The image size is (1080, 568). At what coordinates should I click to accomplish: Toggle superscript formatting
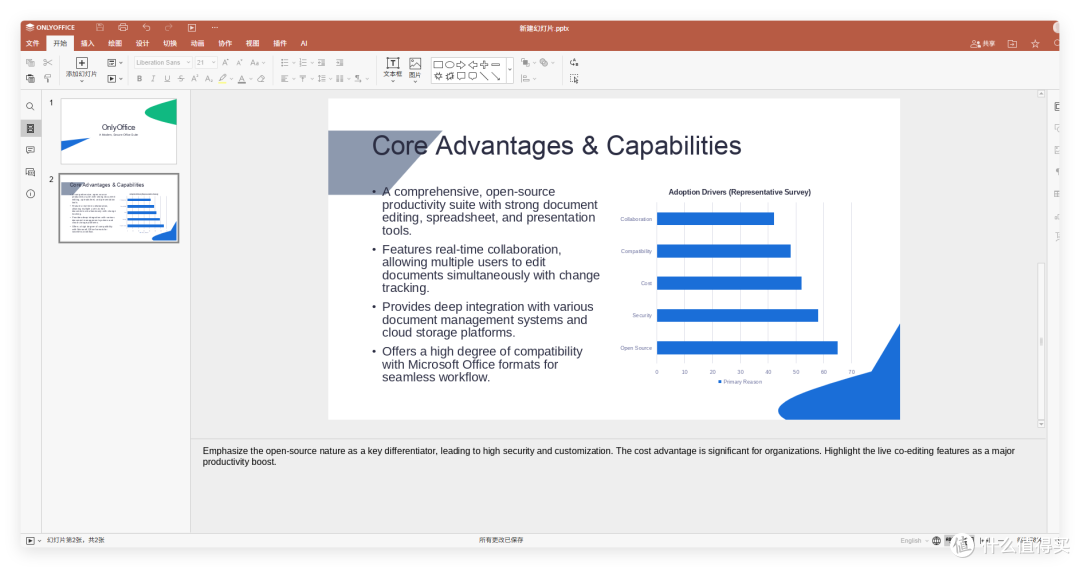(194, 78)
